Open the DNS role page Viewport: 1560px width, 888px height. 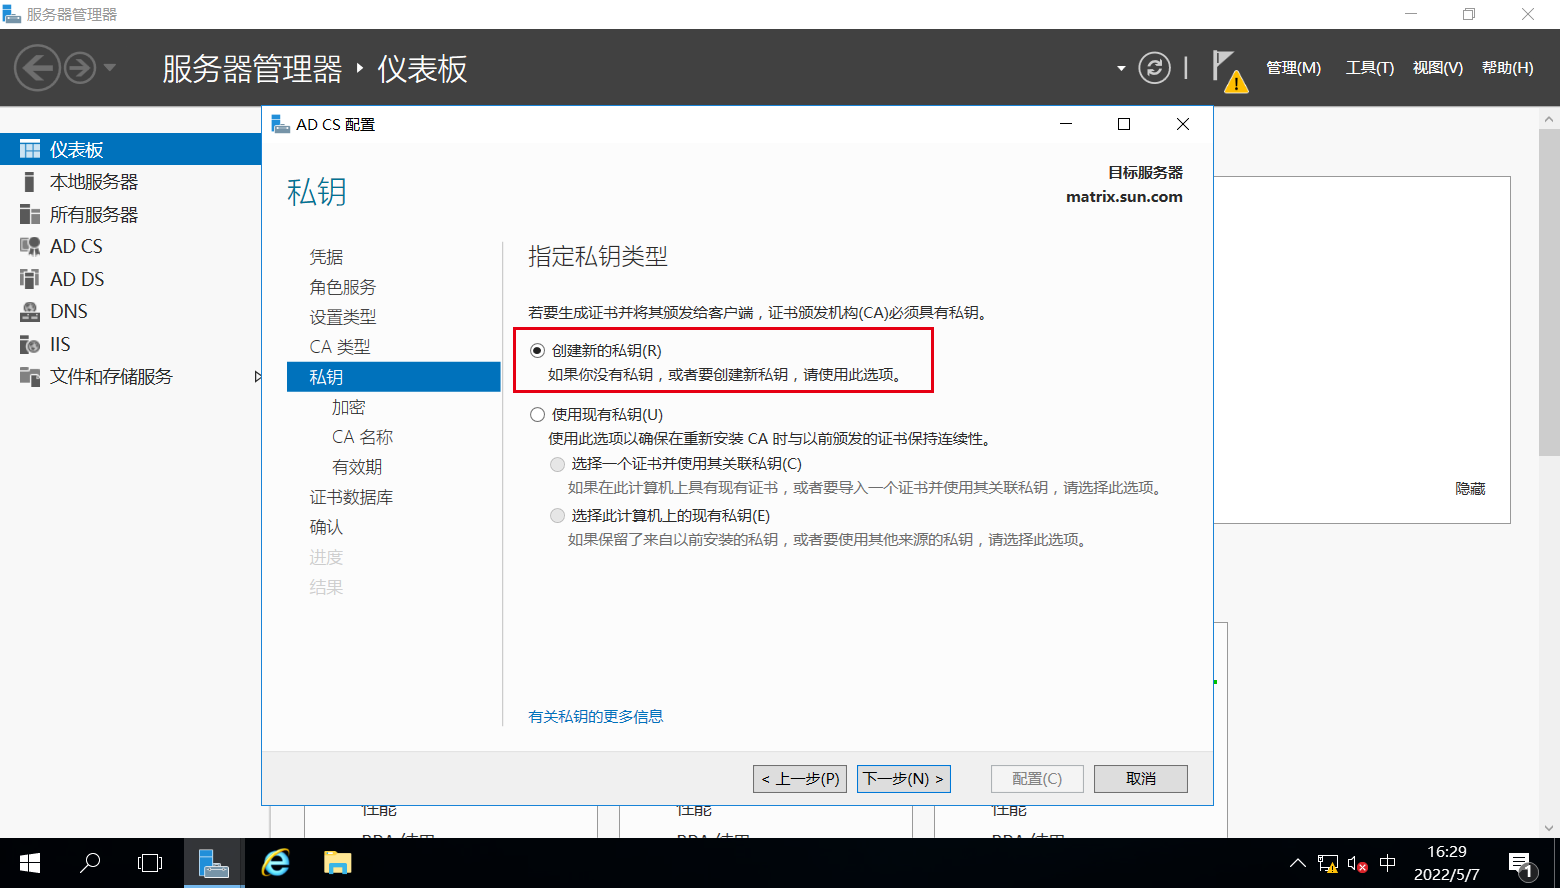pyautogui.click(x=68, y=311)
